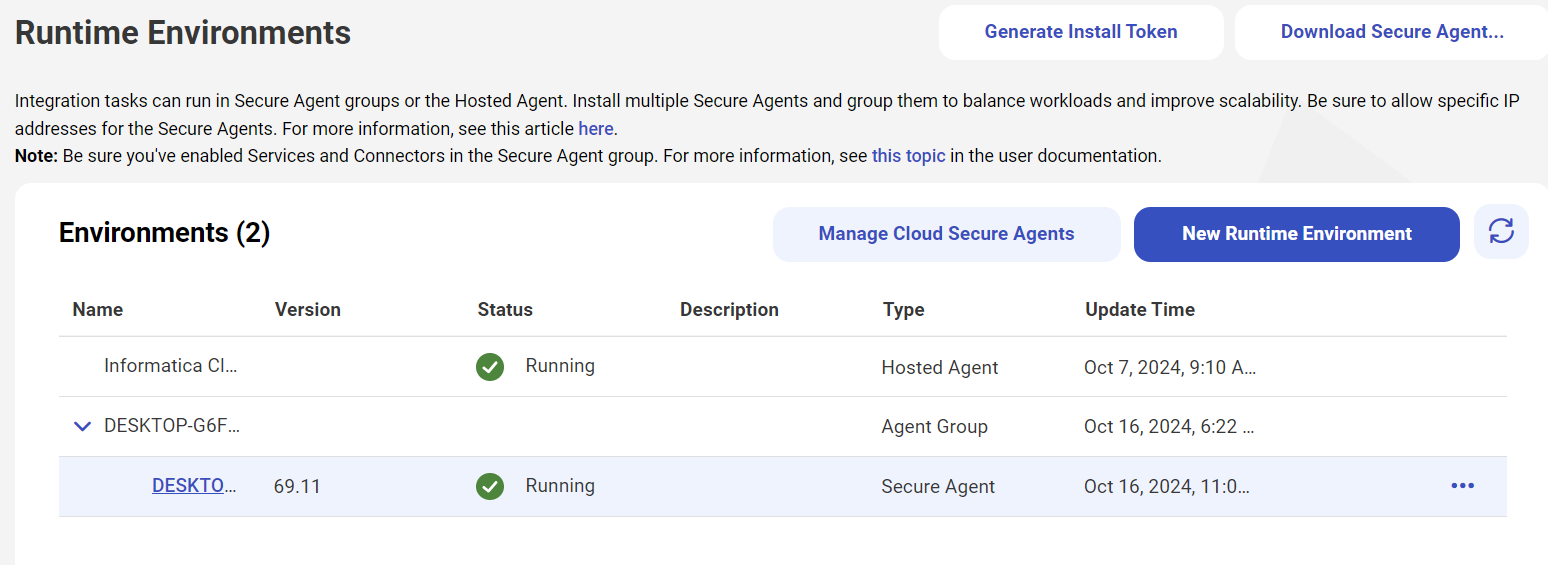The height and width of the screenshot is (565, 1548).
Task: Open actions menu for Secure Agent row
Action: [1462, 486]
